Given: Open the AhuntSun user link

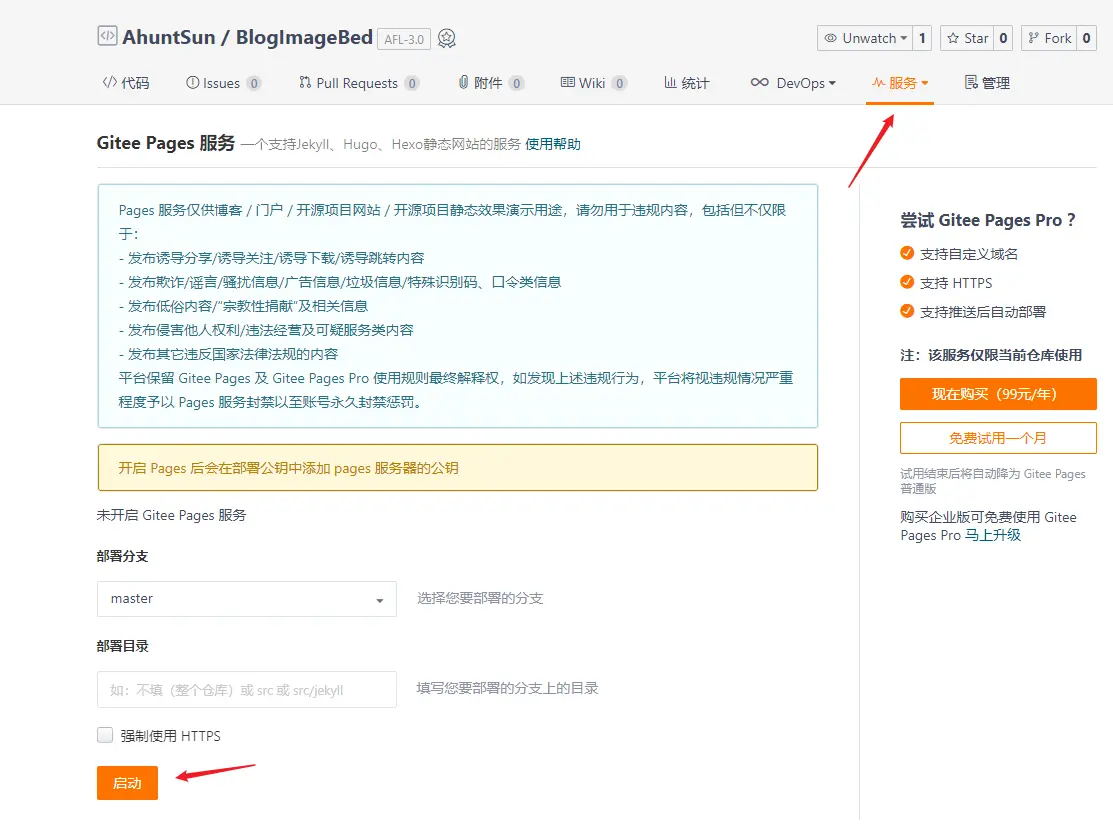Looking at the screenshot, I should [169, 37].
